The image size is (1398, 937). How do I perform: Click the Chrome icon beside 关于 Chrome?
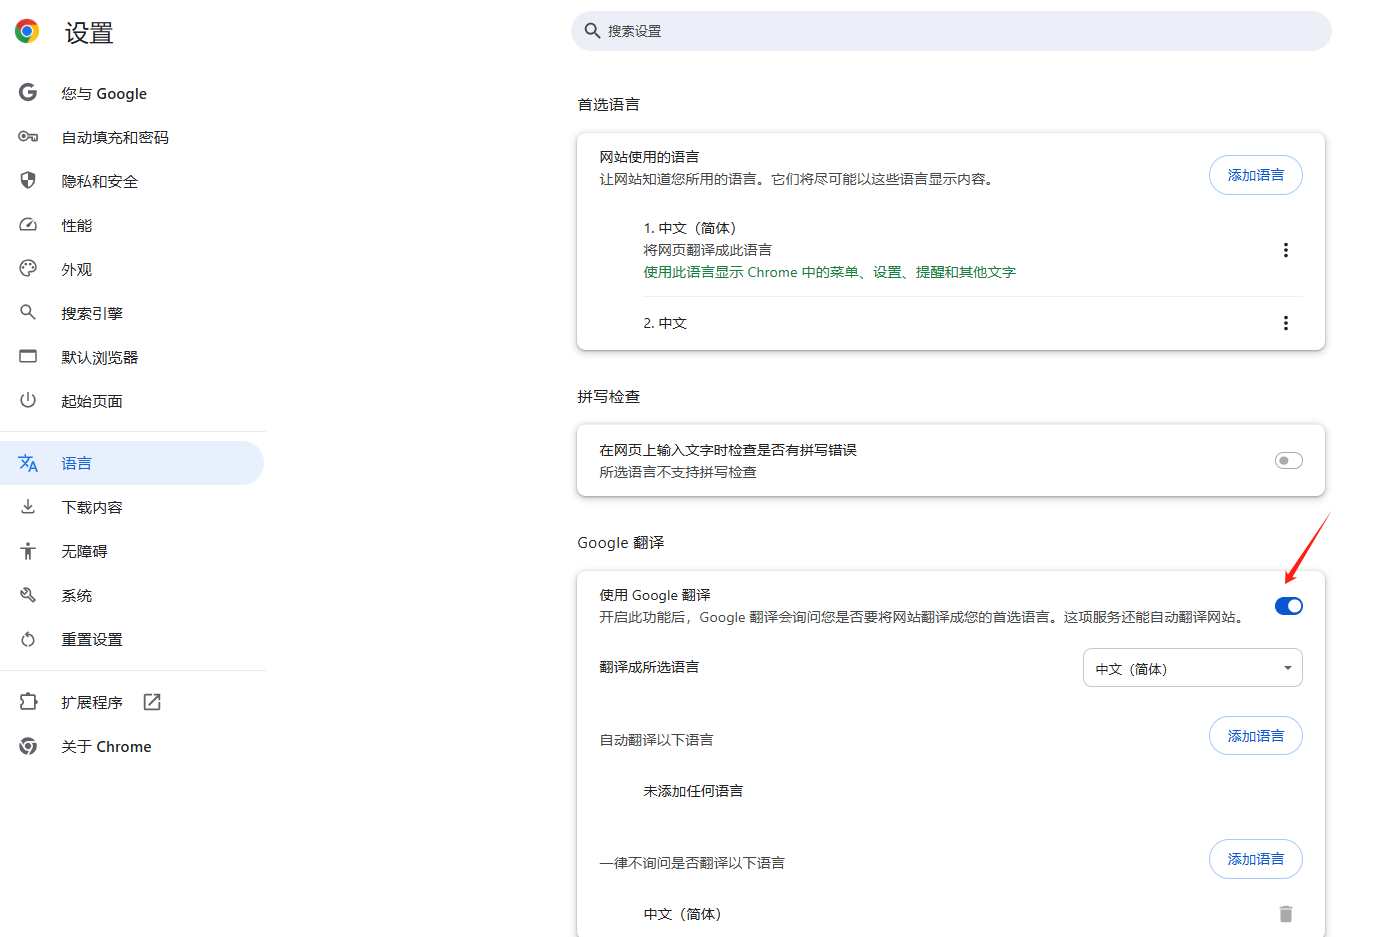[28, 746]
